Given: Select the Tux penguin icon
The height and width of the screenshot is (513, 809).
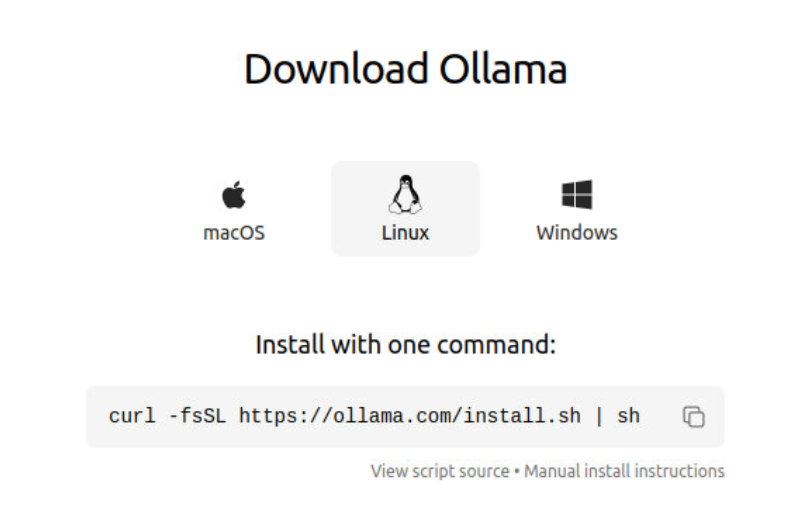Looking at the screenshot, I should (x=405, y=195).
